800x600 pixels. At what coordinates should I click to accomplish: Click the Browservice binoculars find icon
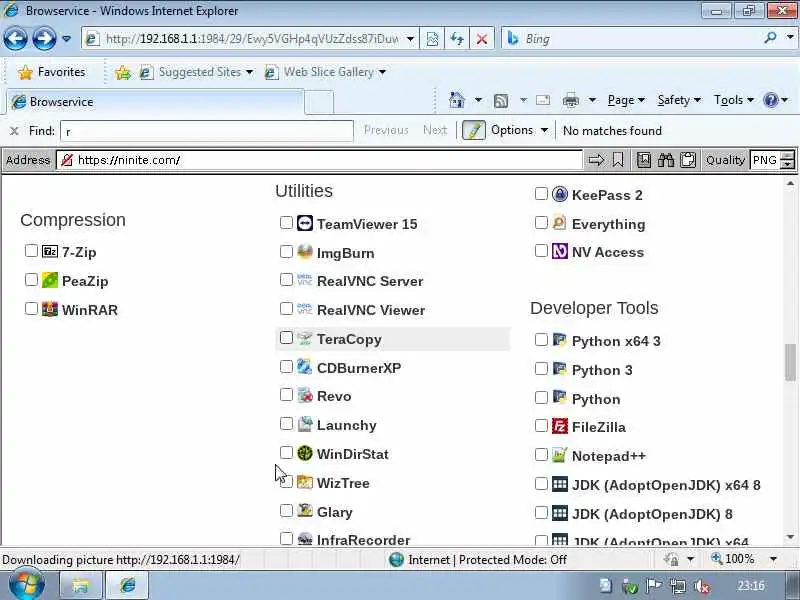666,160
